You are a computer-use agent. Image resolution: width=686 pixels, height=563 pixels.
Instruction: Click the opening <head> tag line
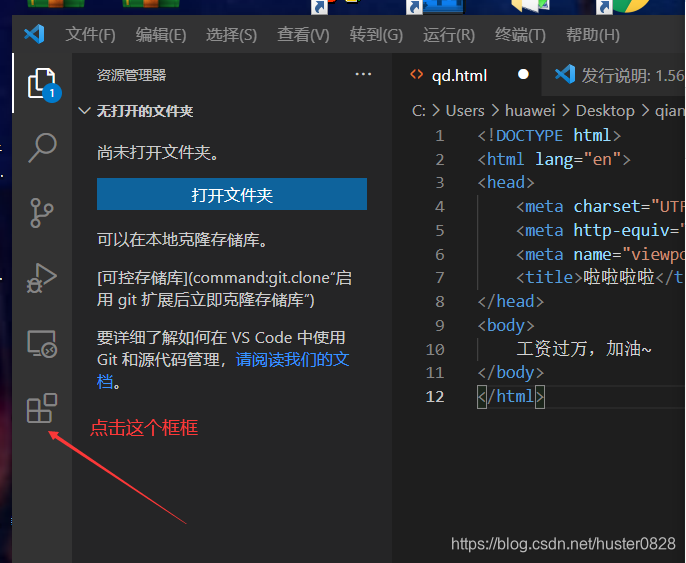click(506, 182)
